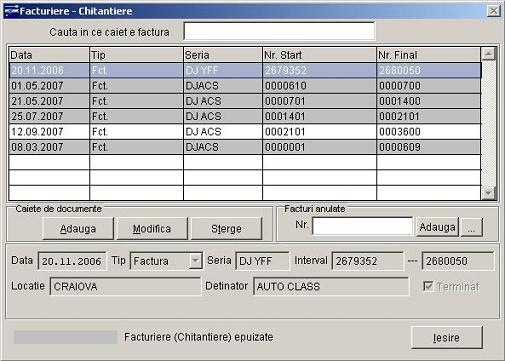The height and width of the screenshot is (361, 505).
Task: Sort table by Data column header
Action: (x=49, y=55)
